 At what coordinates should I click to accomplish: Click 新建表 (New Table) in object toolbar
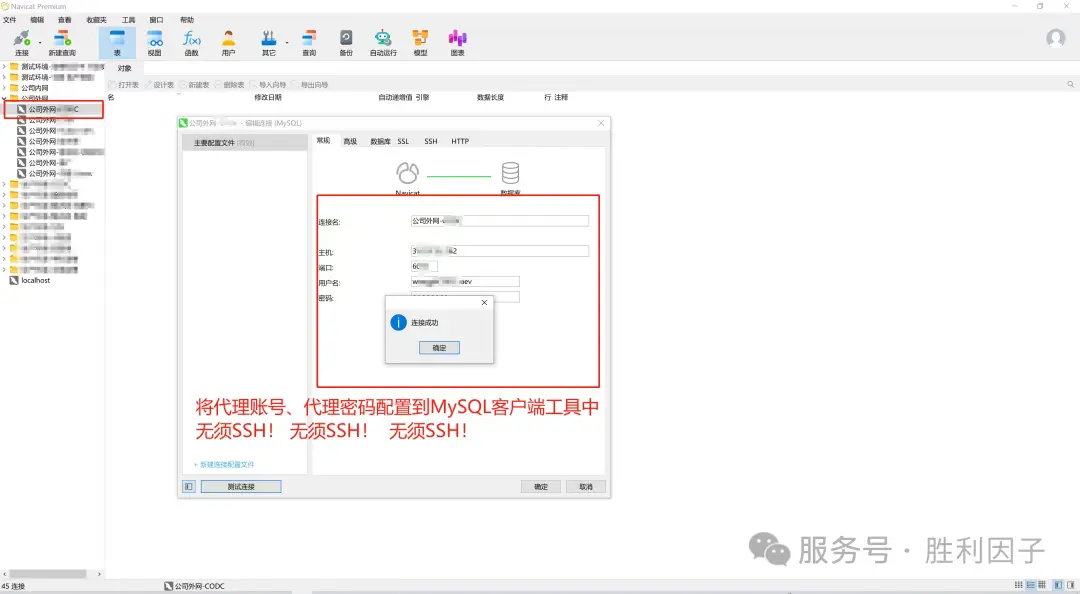[194, 85]
